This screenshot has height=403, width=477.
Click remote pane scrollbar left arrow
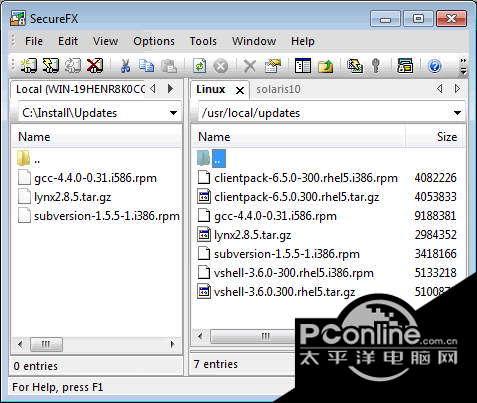tap(200, 336)
